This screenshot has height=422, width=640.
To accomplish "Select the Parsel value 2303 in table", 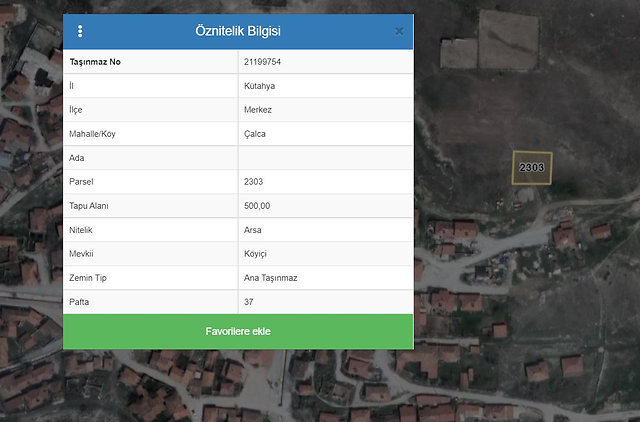I will [254, 182].
